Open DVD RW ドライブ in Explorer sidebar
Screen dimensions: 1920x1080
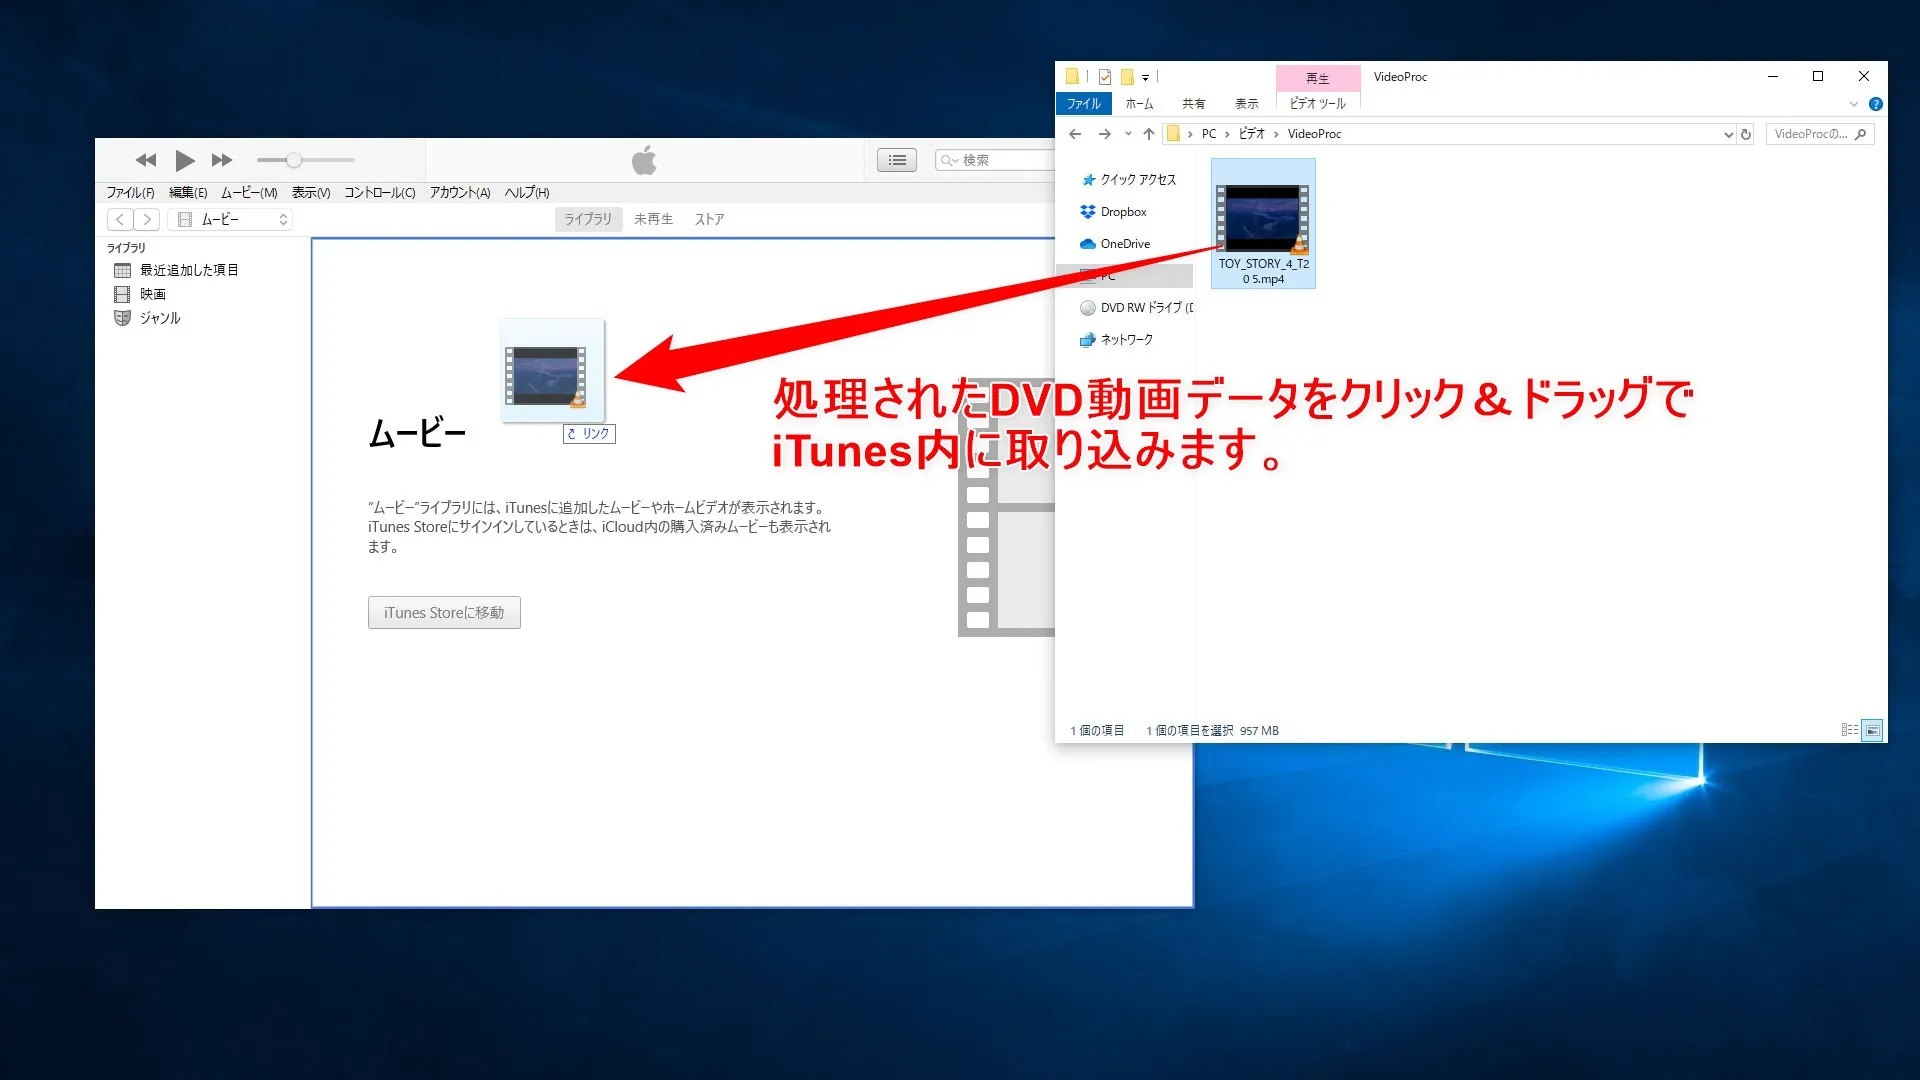(1137, 308)
